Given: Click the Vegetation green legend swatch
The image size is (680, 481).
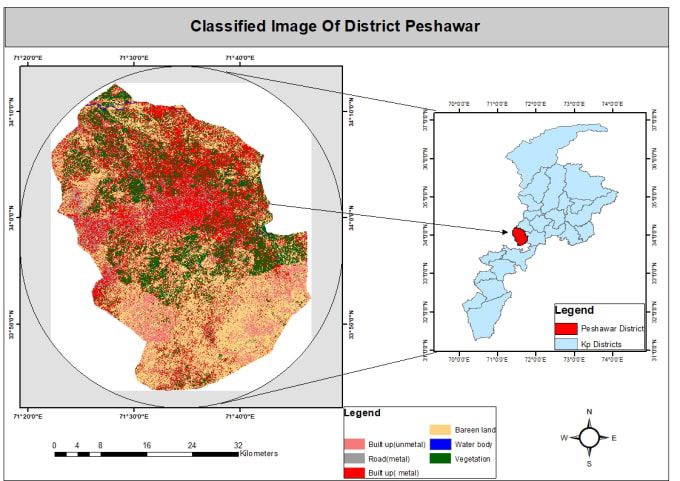Looking at the screenshot, I should click(x=440, y=458).
